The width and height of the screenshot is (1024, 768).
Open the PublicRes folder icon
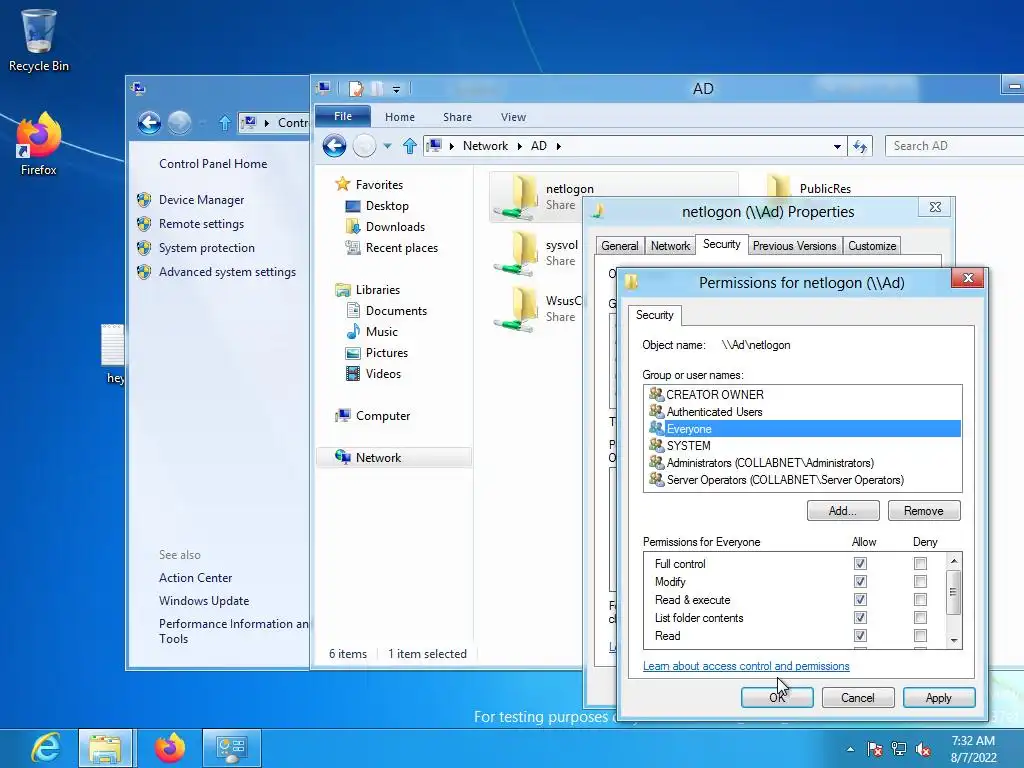click(778, 185)
